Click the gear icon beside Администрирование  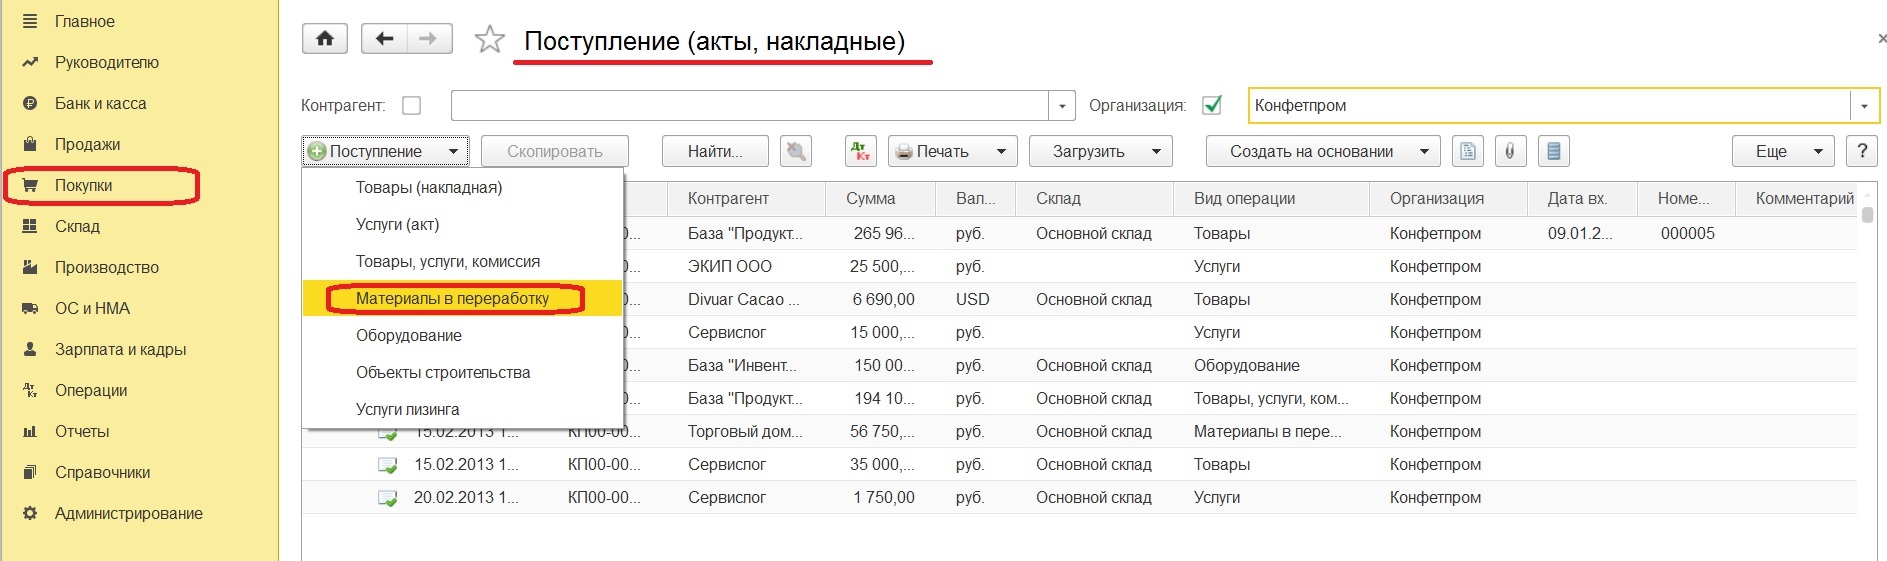click(30, 513)
